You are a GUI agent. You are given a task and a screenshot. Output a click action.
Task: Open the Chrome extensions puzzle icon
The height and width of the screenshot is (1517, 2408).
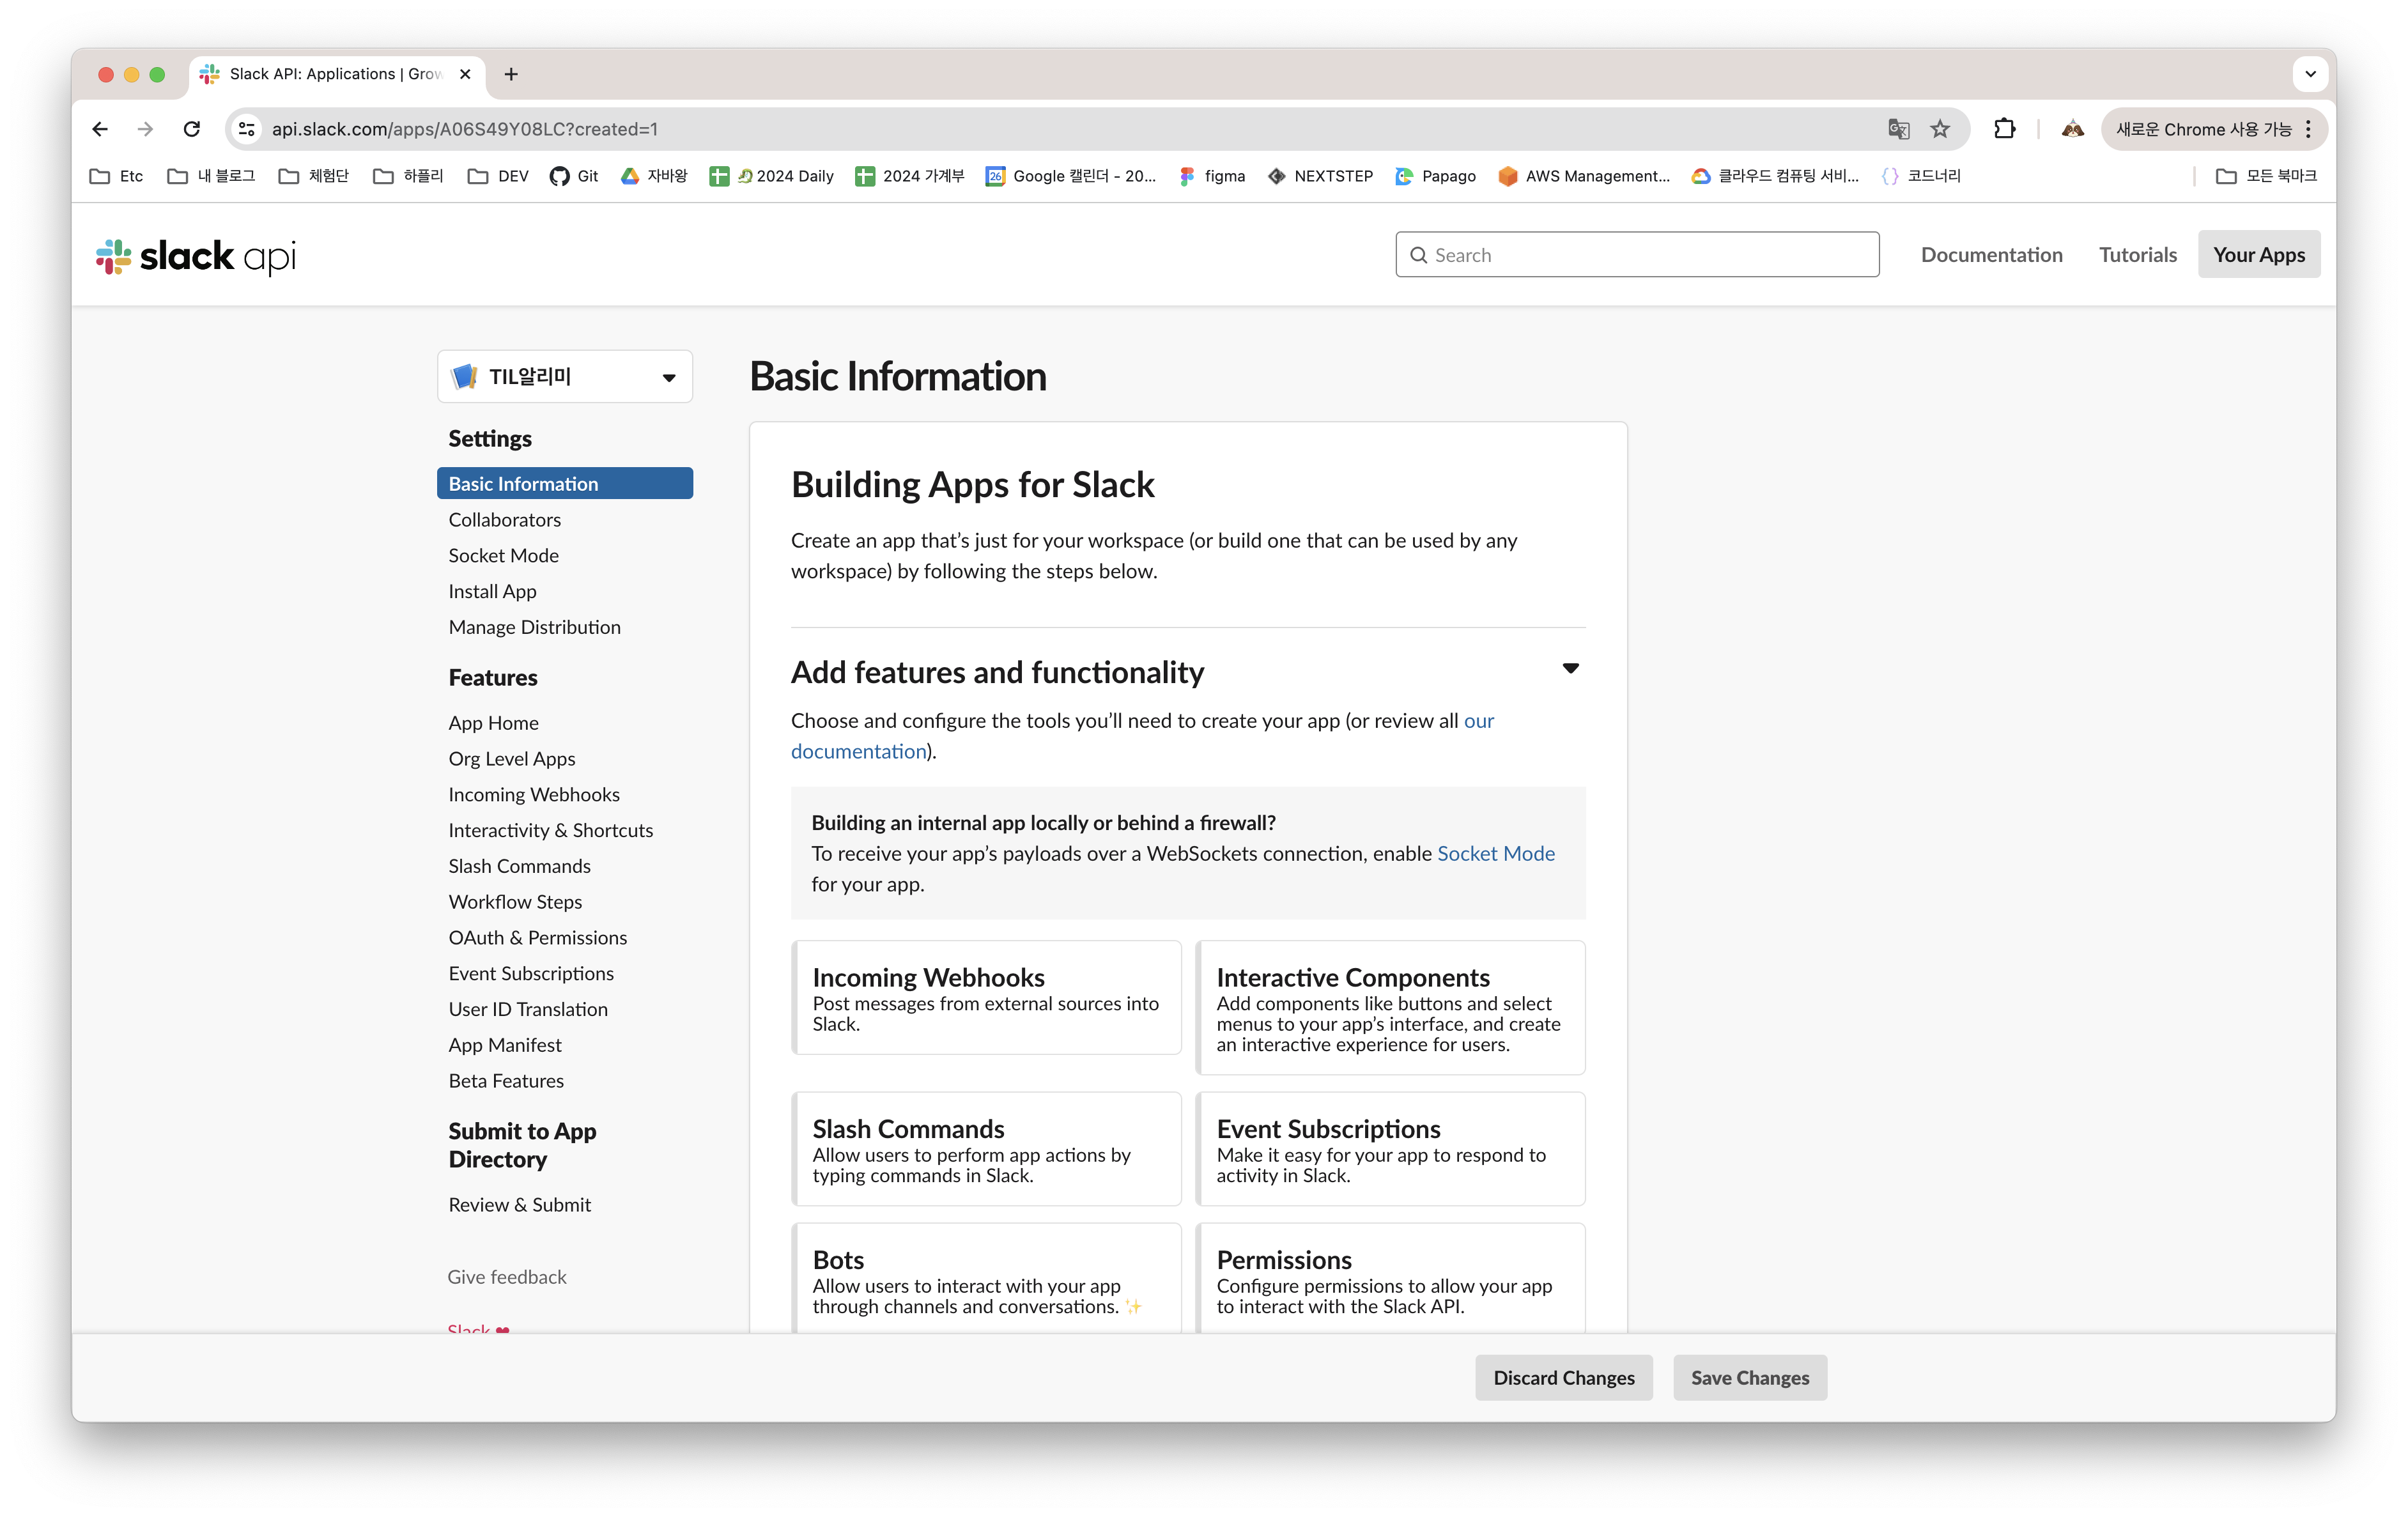(x=2004, y=129)
